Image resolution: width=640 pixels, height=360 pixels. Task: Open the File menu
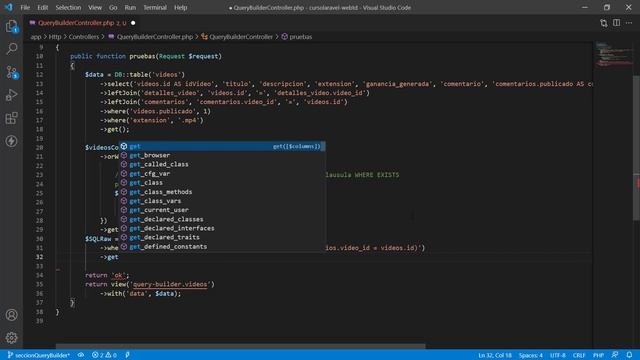(25, 7)
